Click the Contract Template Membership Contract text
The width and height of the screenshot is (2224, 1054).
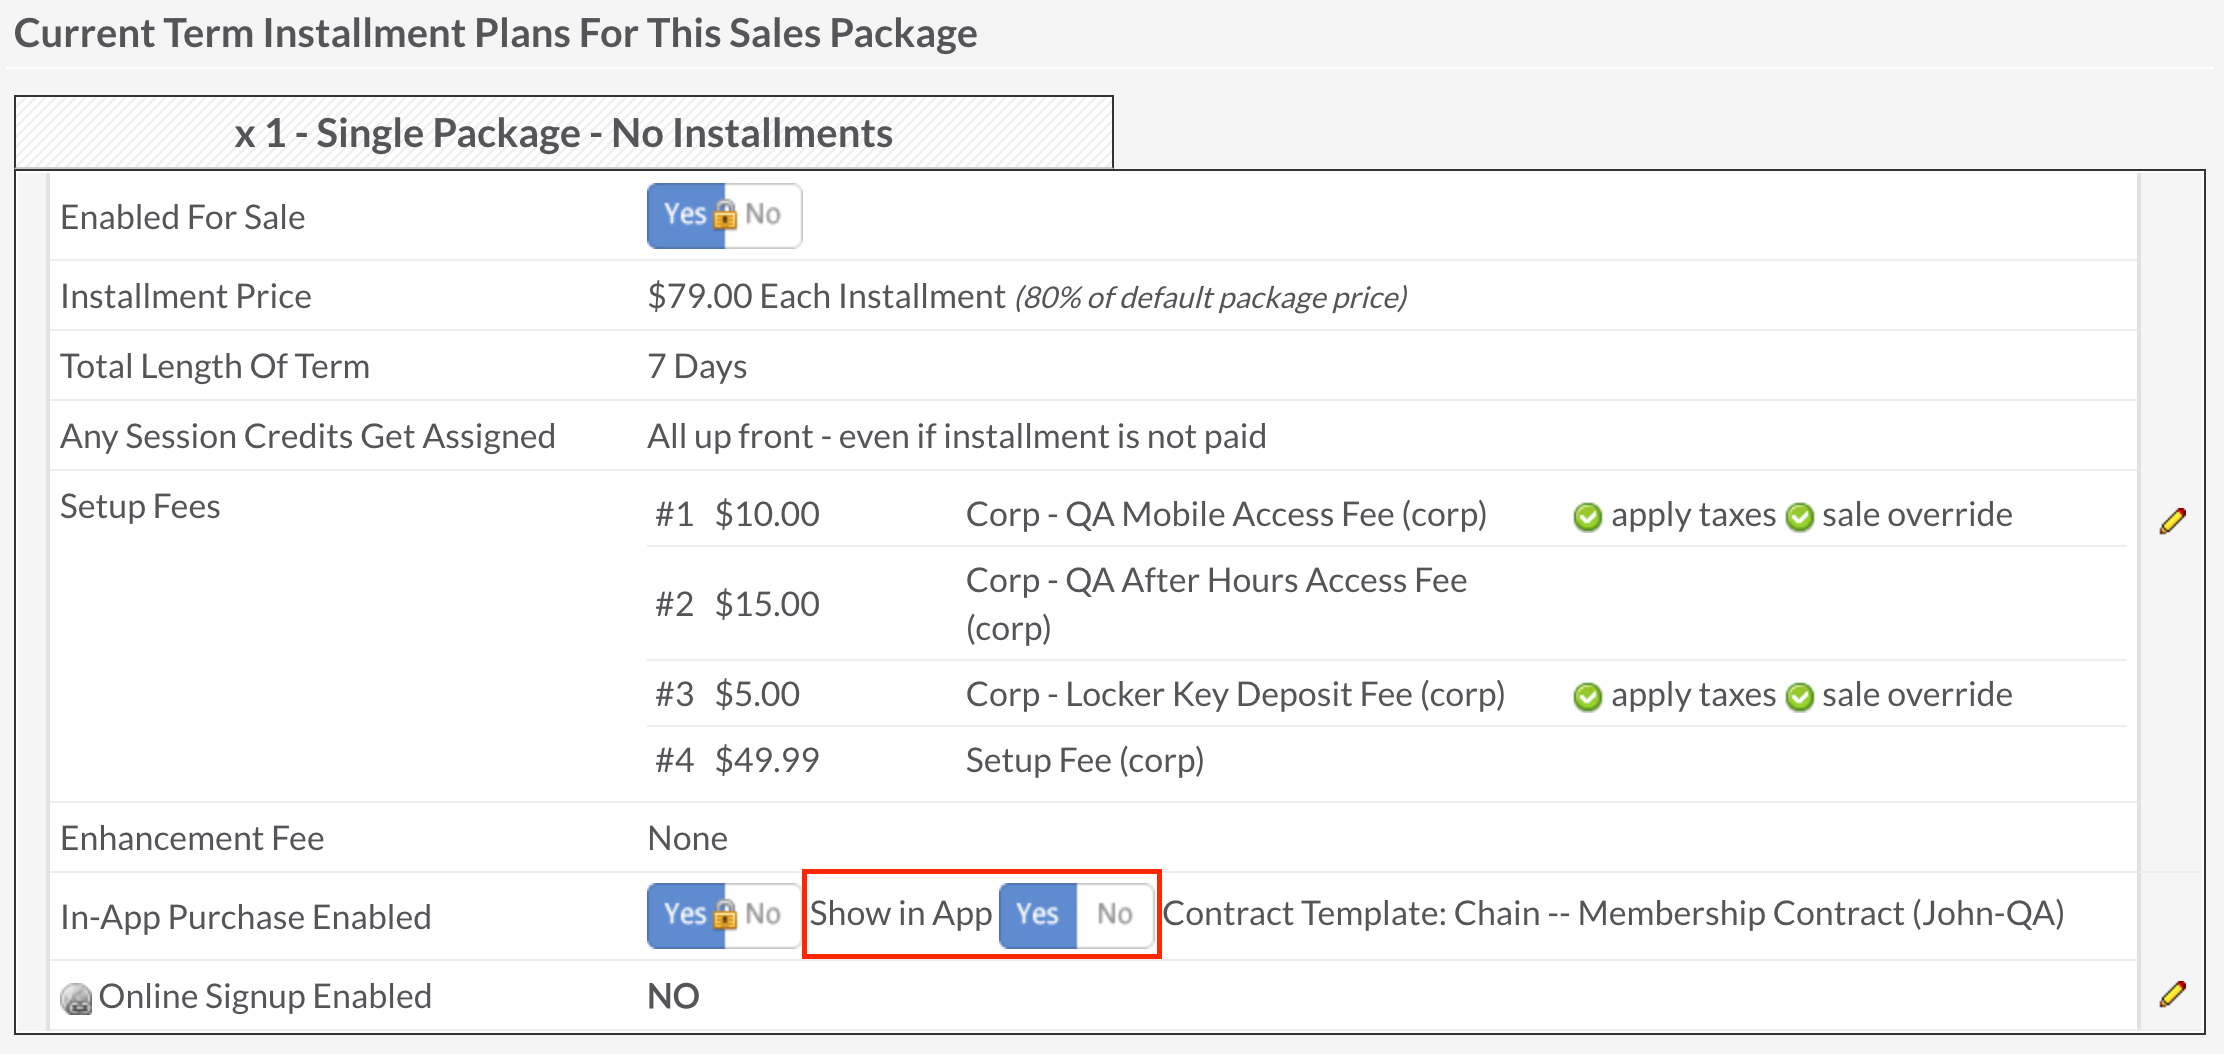(x=1613, y=914)
